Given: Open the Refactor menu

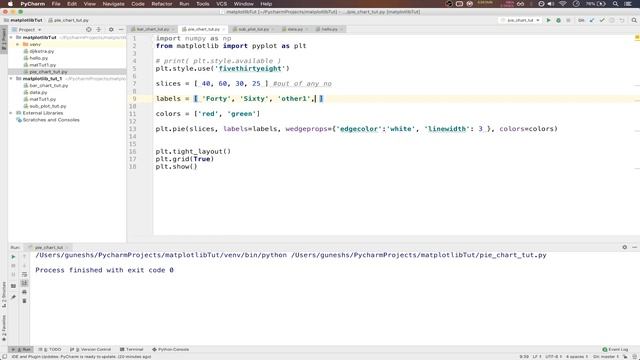Looking at the screenshot, I should point(162,4).
